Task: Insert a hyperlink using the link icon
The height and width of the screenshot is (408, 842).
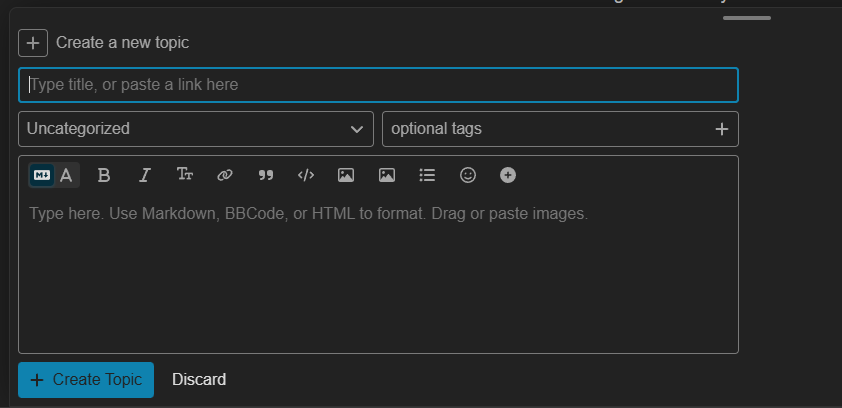Action: coord(225,175)
